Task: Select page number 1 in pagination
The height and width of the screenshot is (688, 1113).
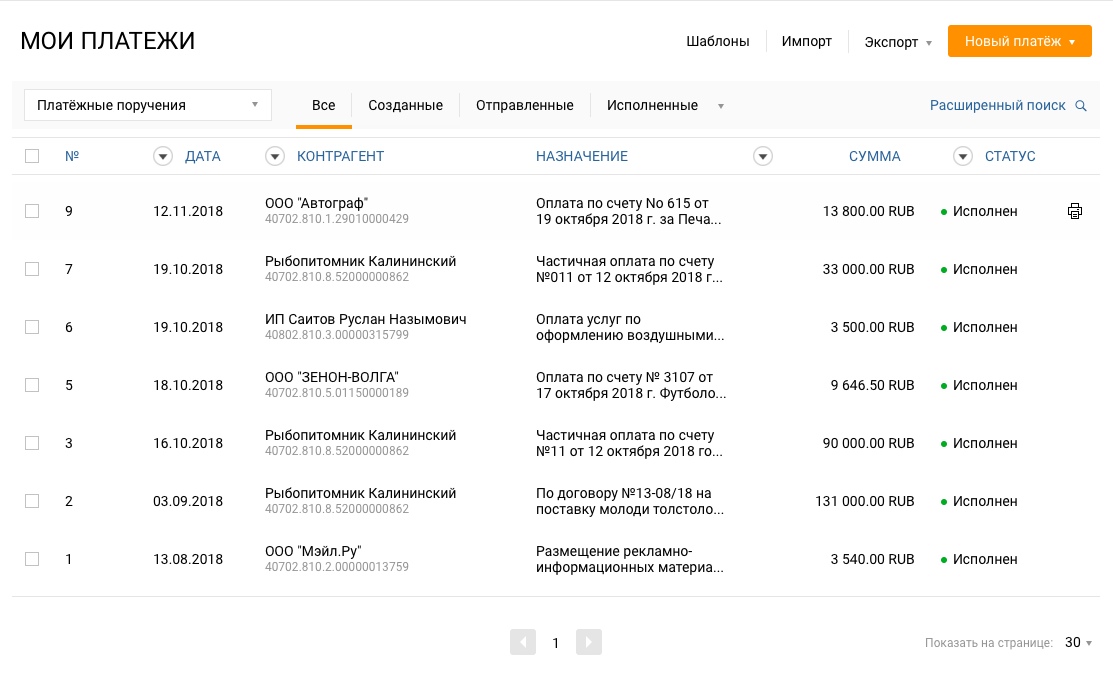Action: pyautogui.click(x=556, y=643)
